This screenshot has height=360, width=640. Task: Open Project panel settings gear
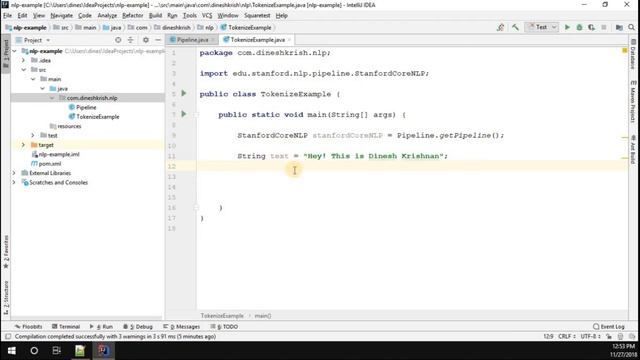(146, 40)
